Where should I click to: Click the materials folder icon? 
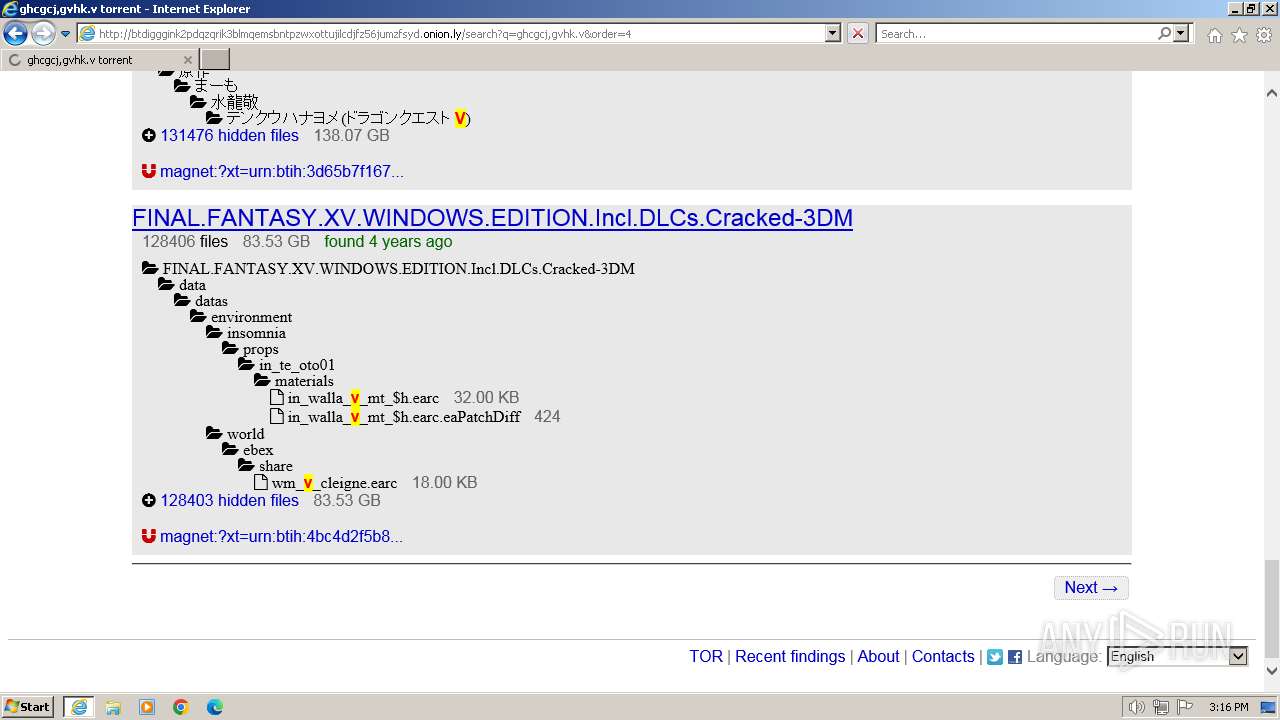(x=262, y=380)
